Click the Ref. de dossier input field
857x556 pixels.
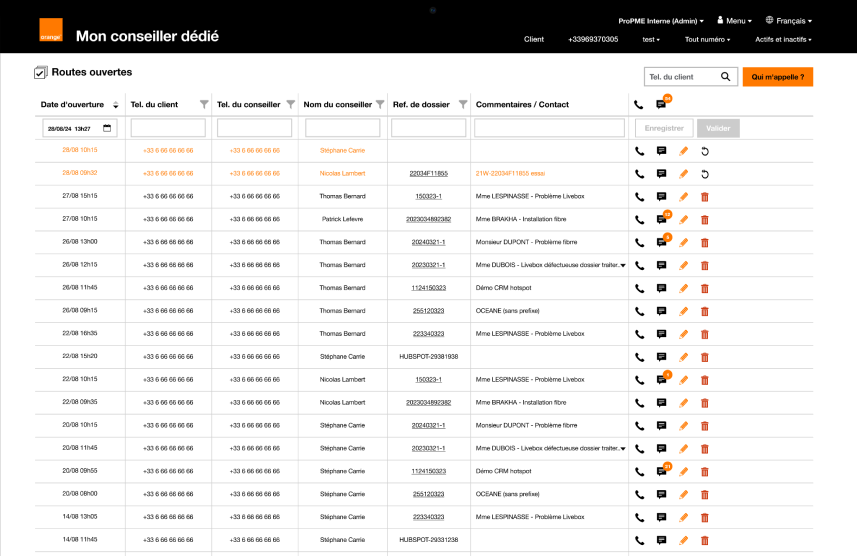coord(428,128)
